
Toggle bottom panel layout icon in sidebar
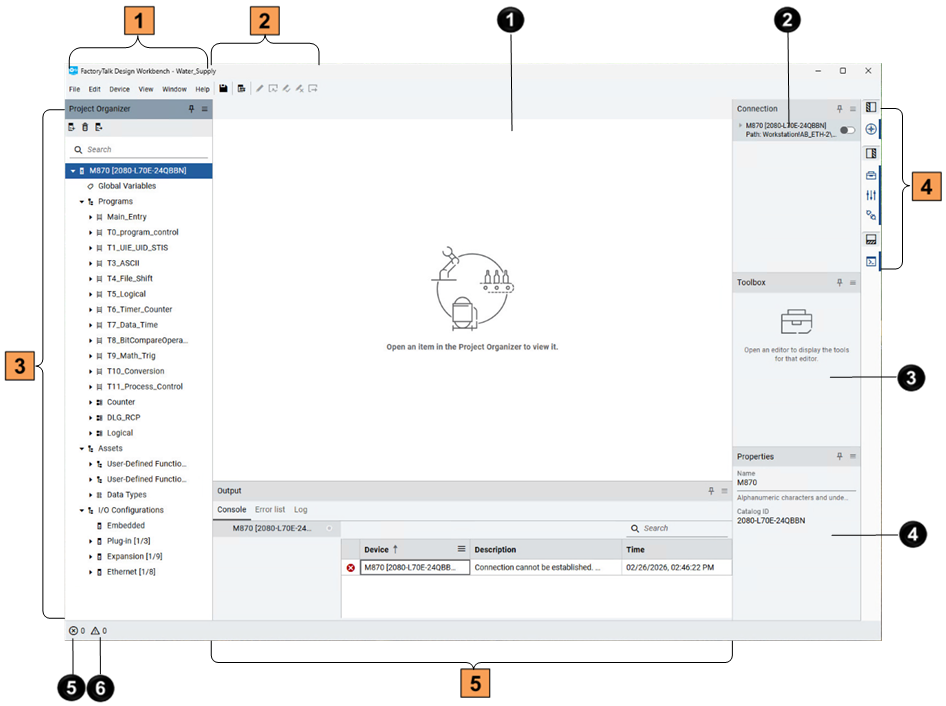(x=871, y=240)
